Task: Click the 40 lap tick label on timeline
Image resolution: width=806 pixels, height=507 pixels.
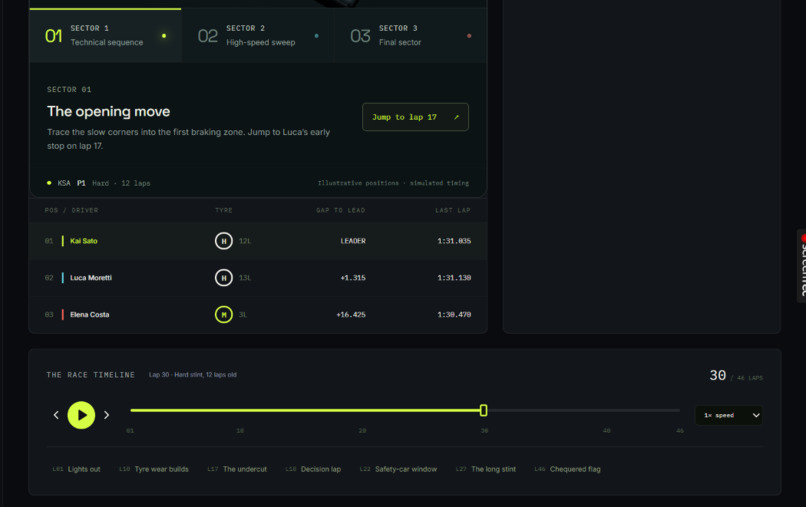Action: (x=607, y=431)
